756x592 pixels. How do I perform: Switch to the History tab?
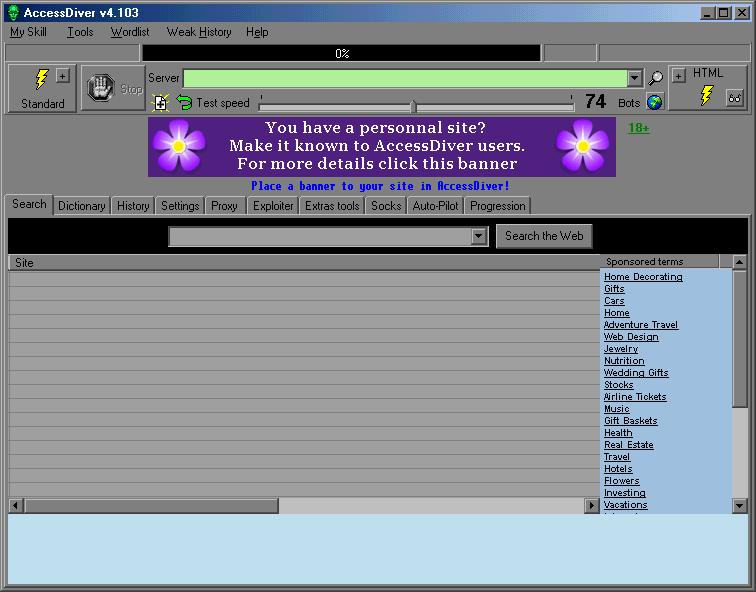pos(133,206)
